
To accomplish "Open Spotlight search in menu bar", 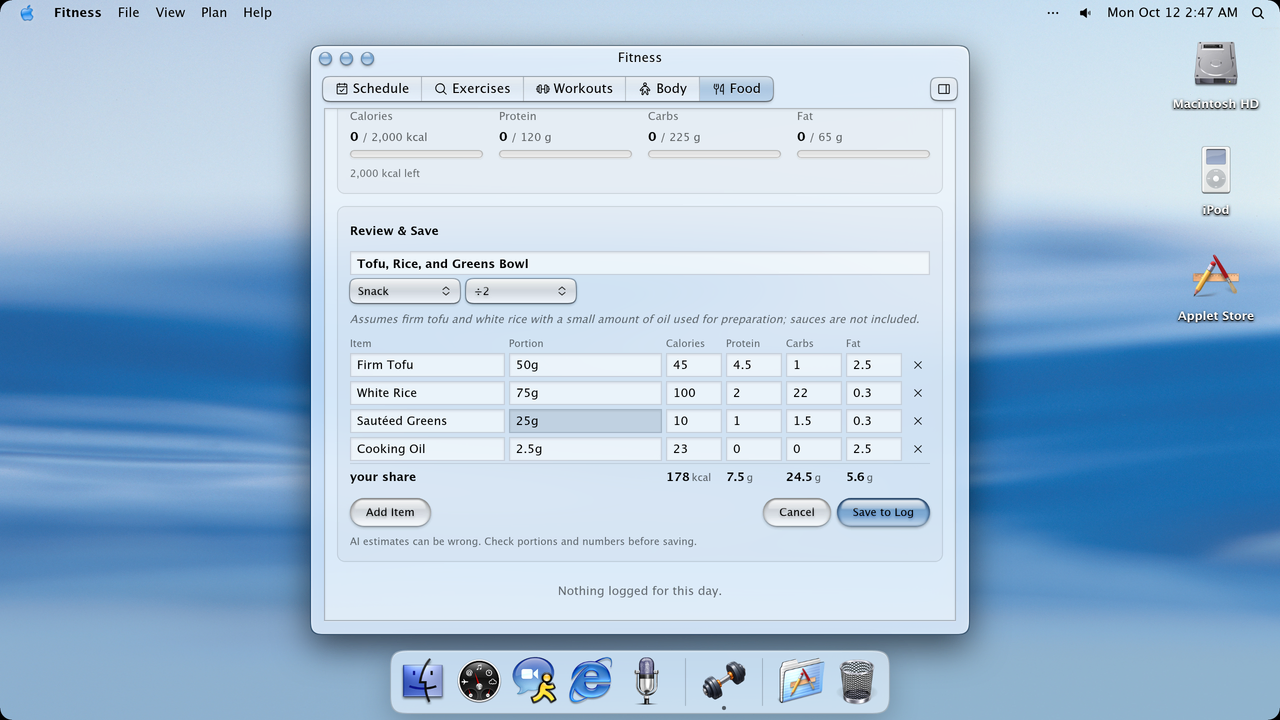I will click(x=1258, y=13).
